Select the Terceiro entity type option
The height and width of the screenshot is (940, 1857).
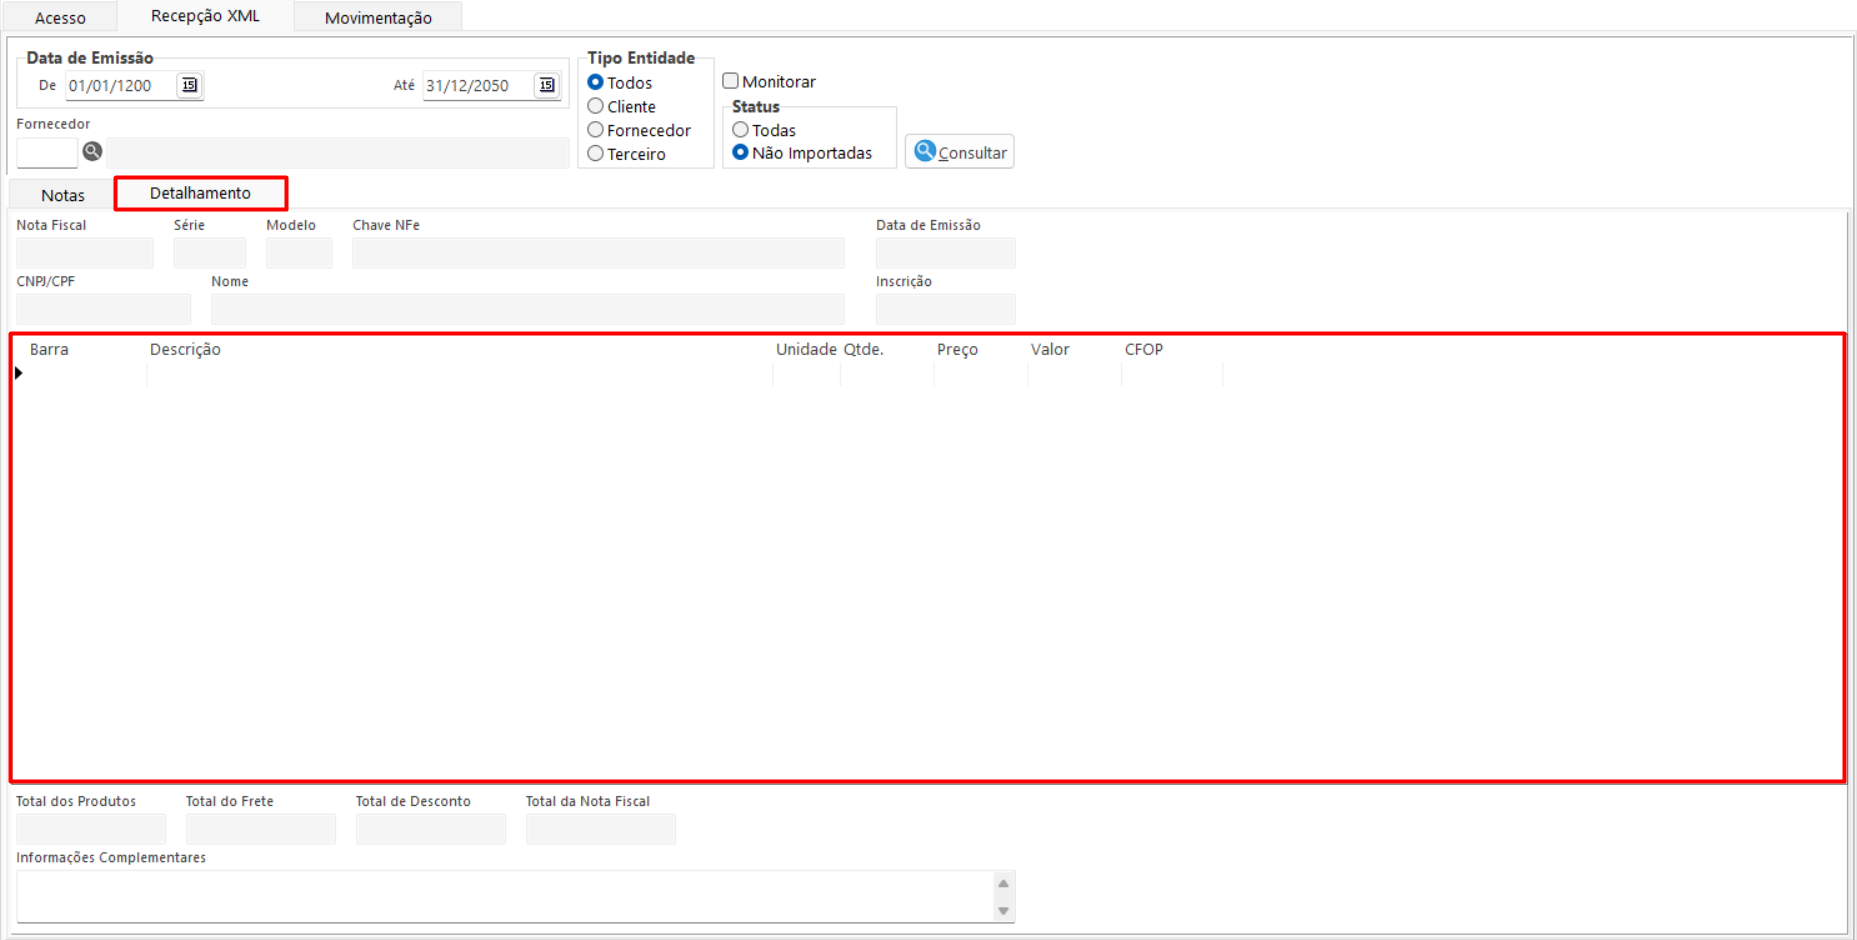point(596,154)
